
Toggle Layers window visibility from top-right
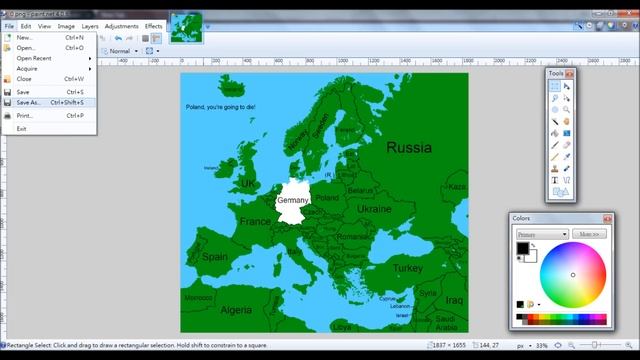point(600,25)
